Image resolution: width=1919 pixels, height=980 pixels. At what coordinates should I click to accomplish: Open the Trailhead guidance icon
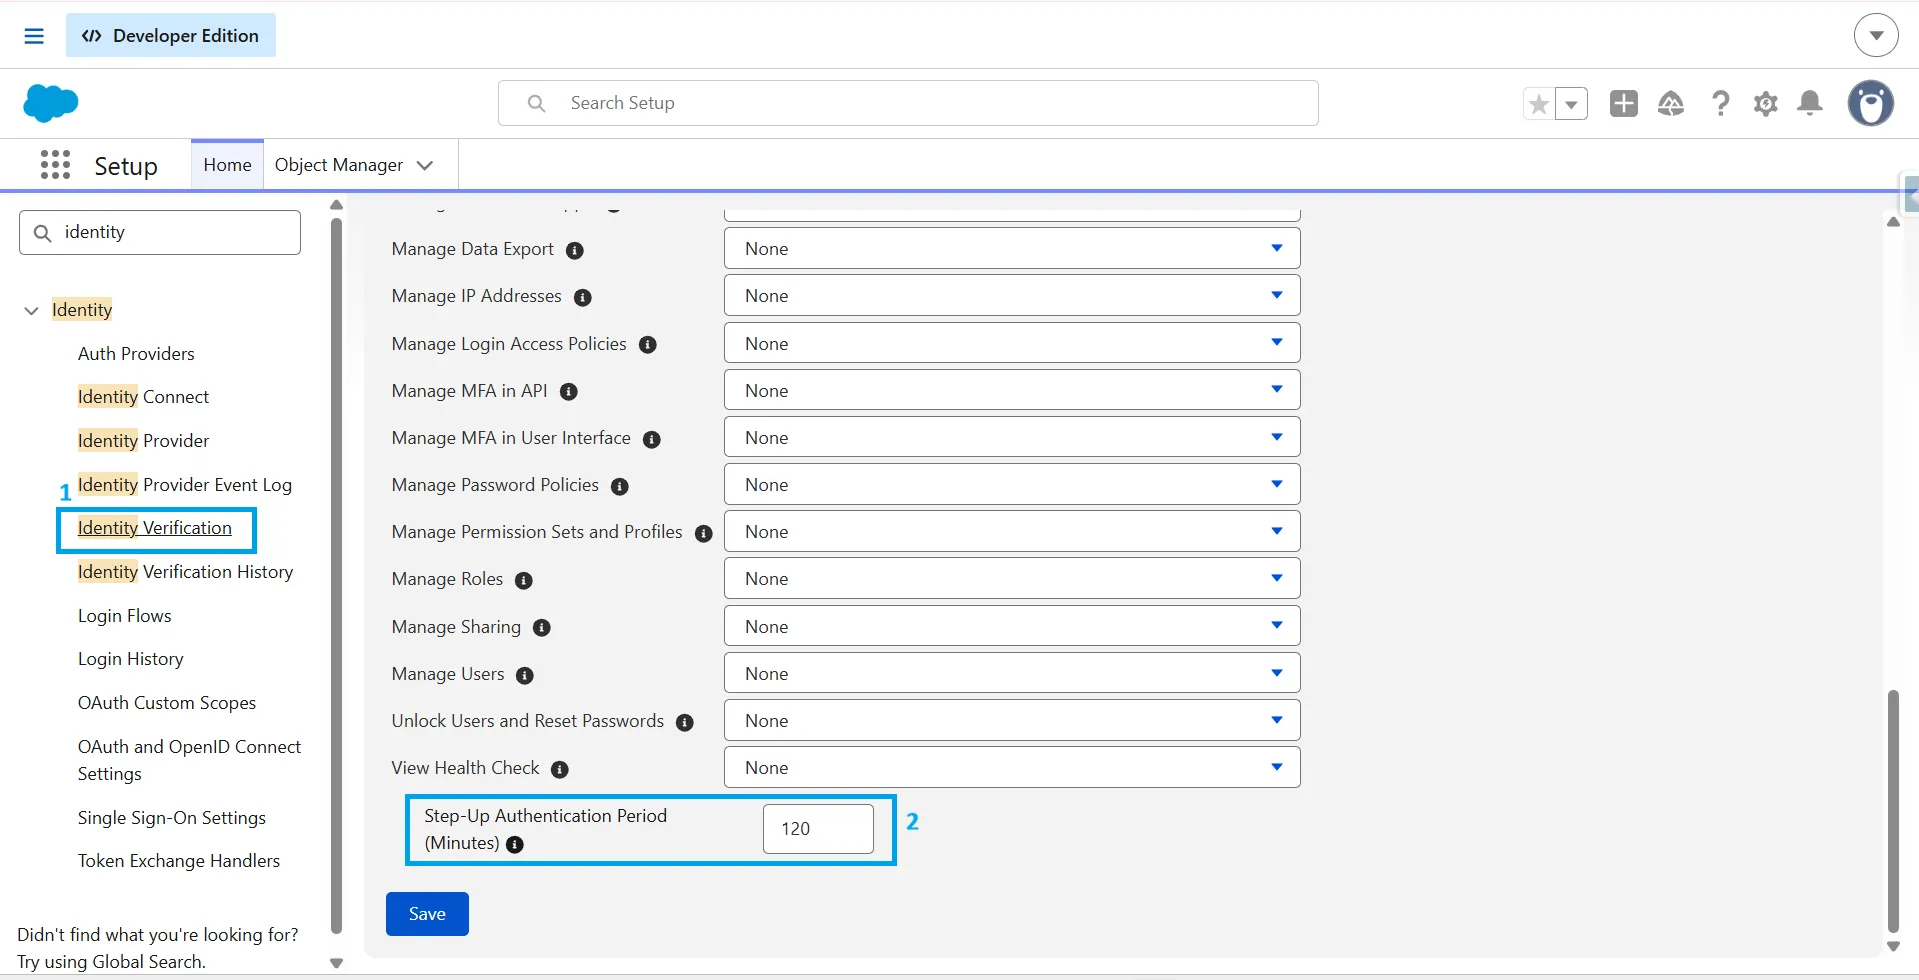[x=1671, y=103]
